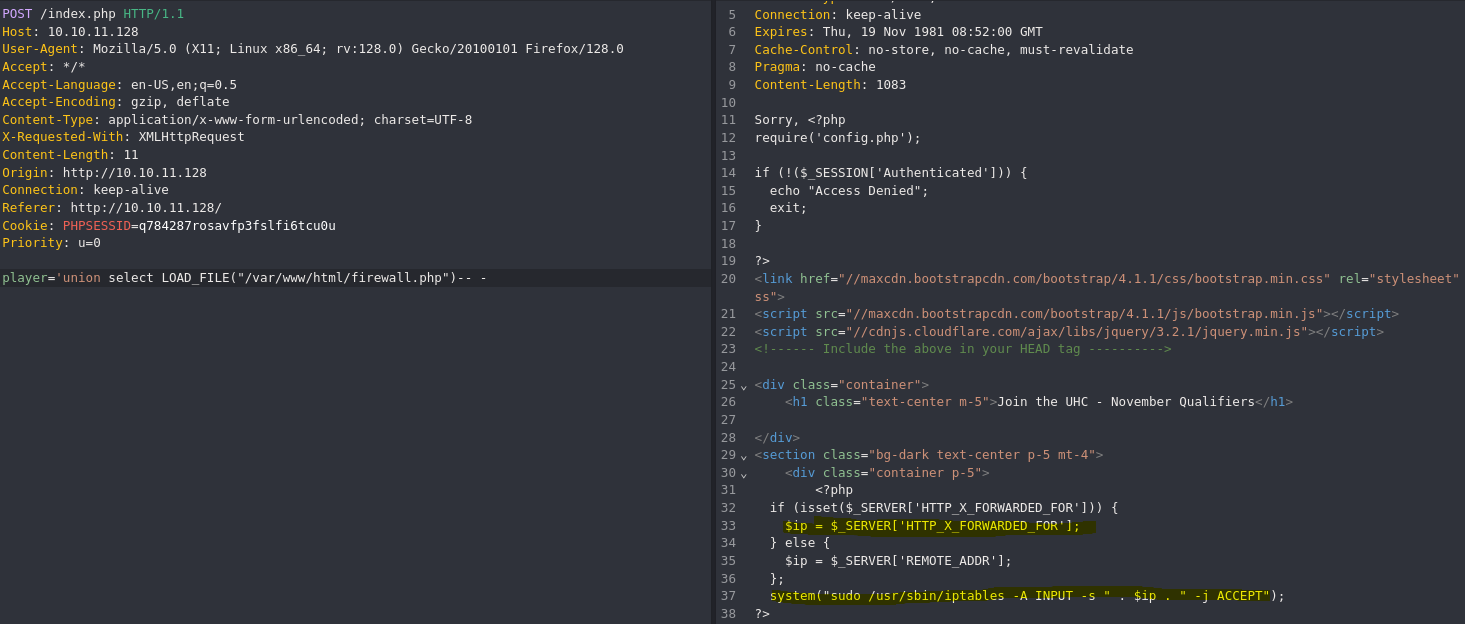
Task: Click the Cache-Control: no-store response header
Action: (944, 50)
